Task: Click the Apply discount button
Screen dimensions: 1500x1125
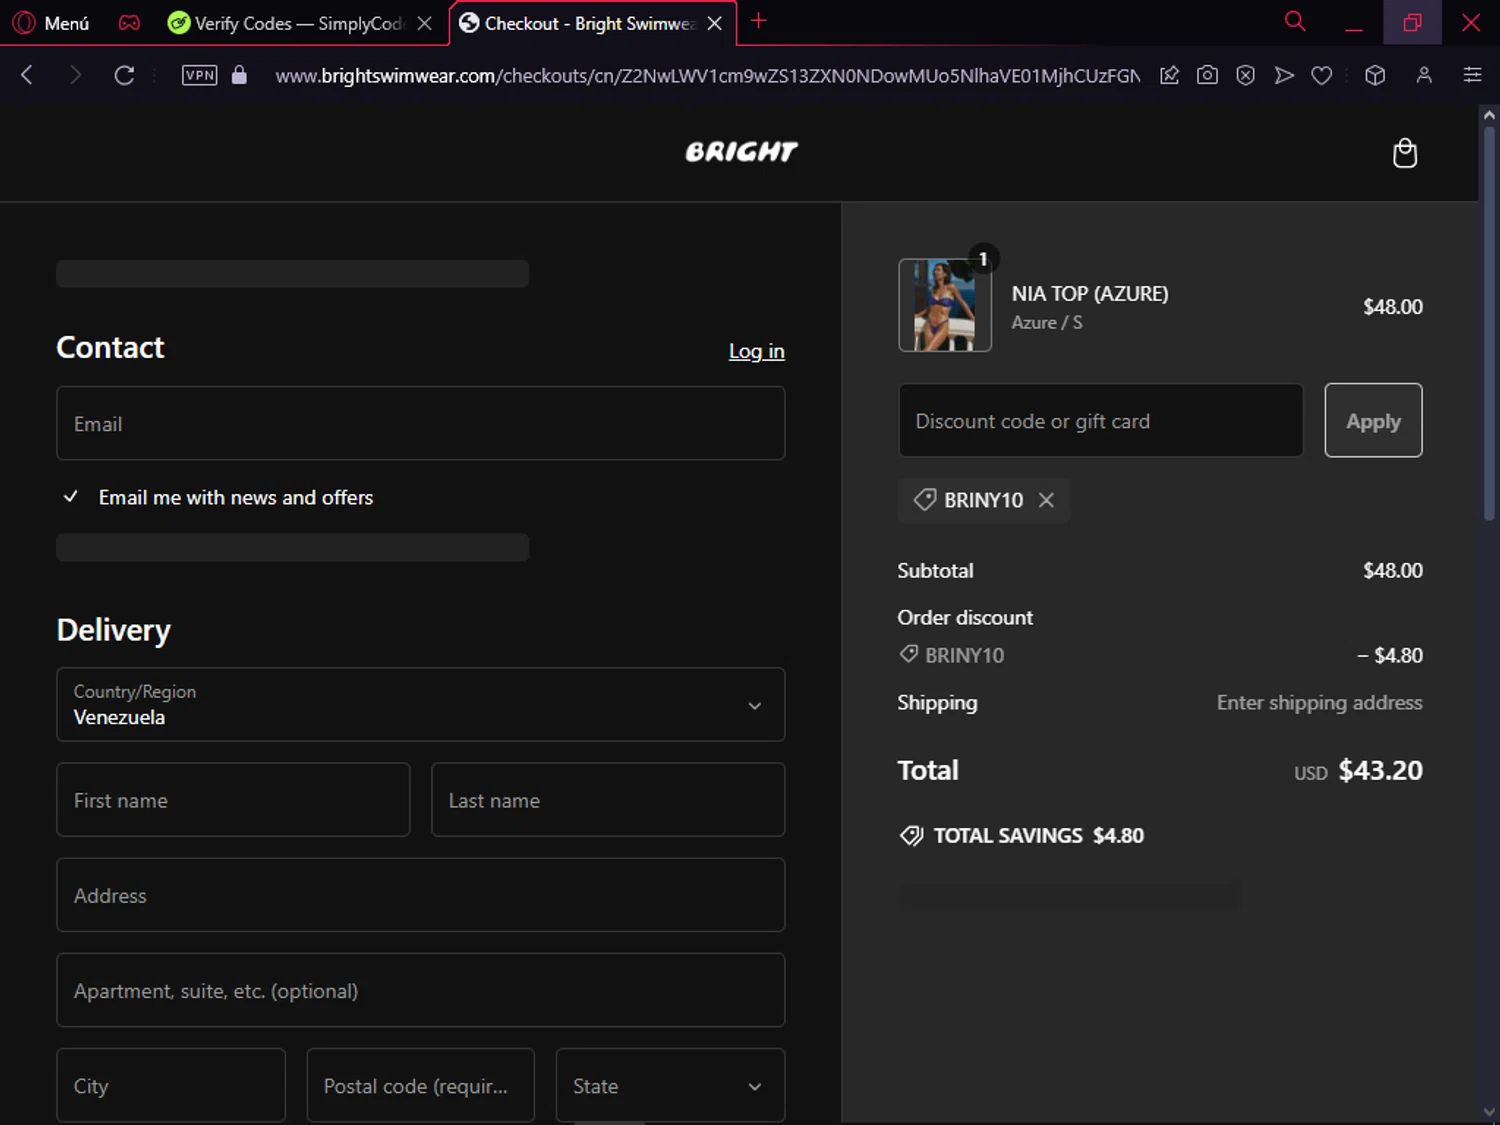Action: [x=1373, y=421]
